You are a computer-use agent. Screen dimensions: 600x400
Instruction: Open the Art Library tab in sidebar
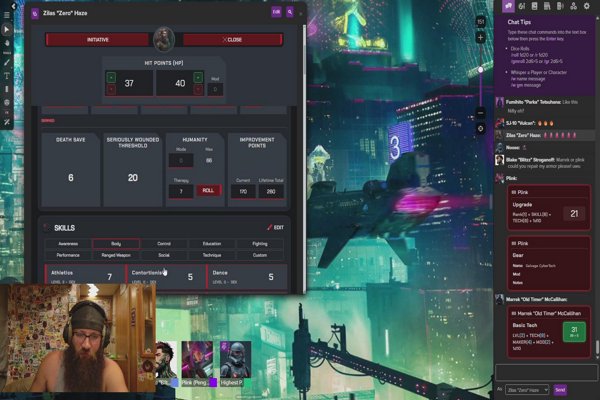coord(522,6)
